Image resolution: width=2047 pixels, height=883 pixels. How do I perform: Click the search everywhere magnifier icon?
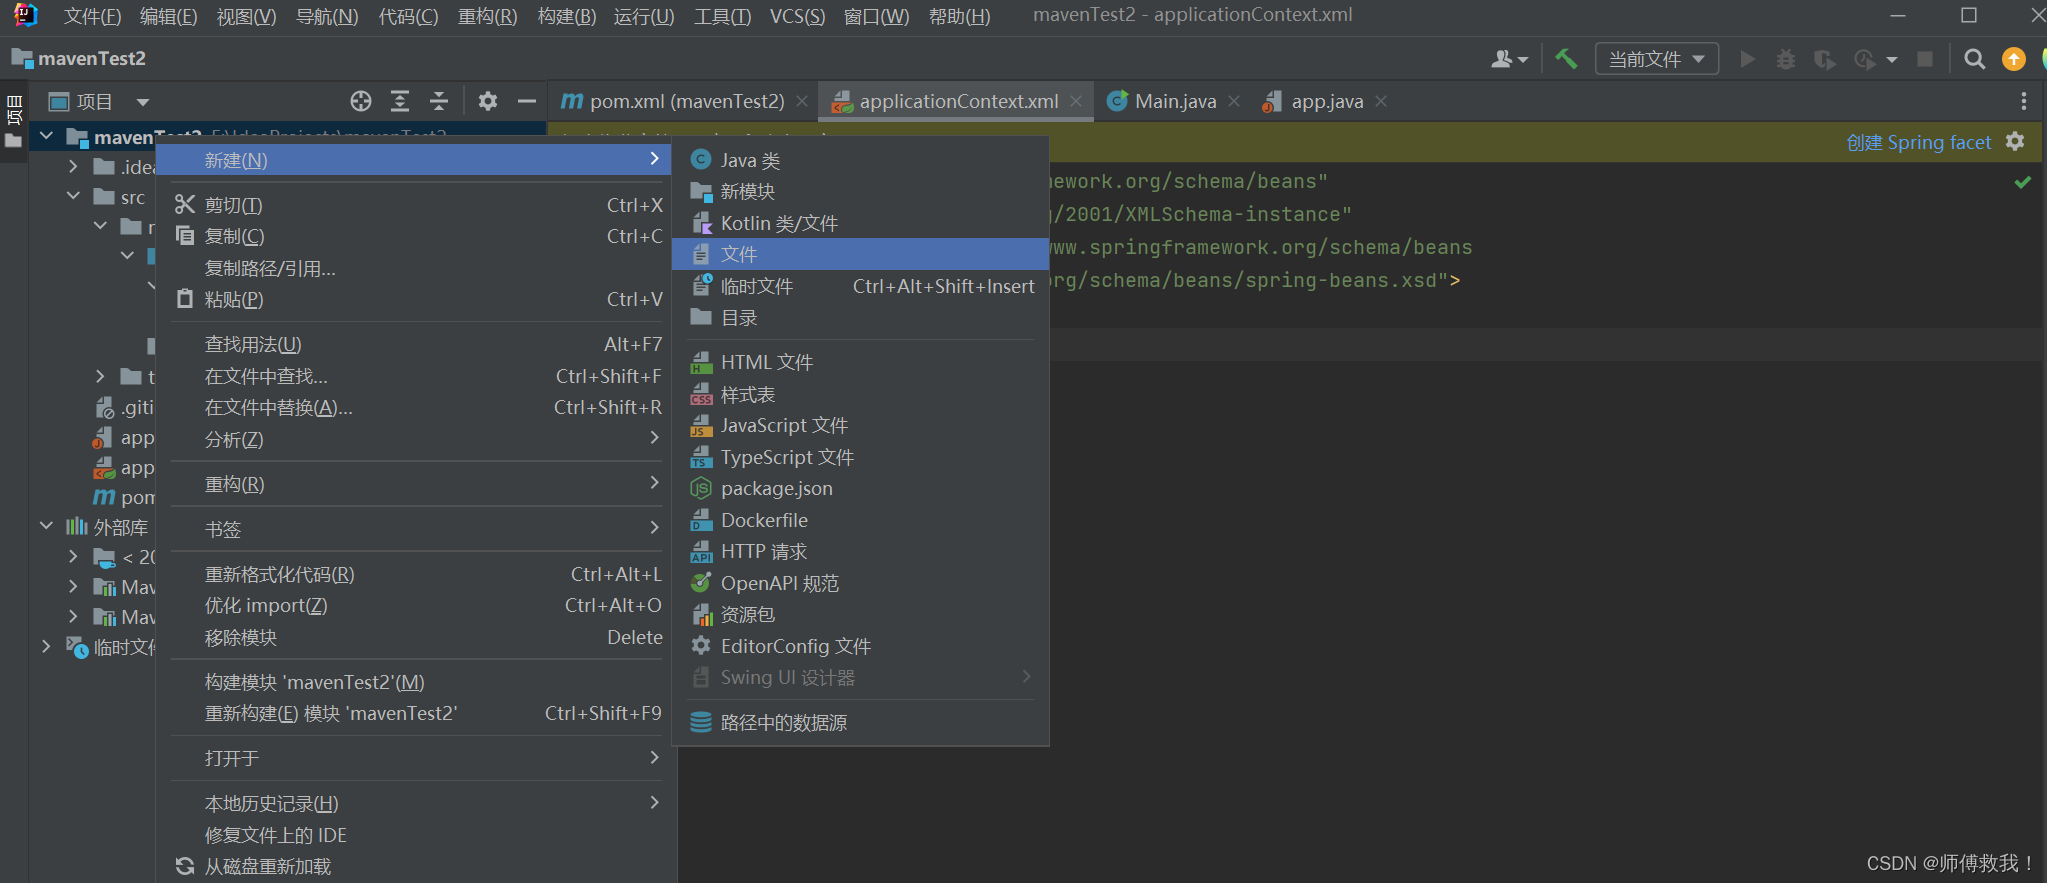(x=1974, y=59)
